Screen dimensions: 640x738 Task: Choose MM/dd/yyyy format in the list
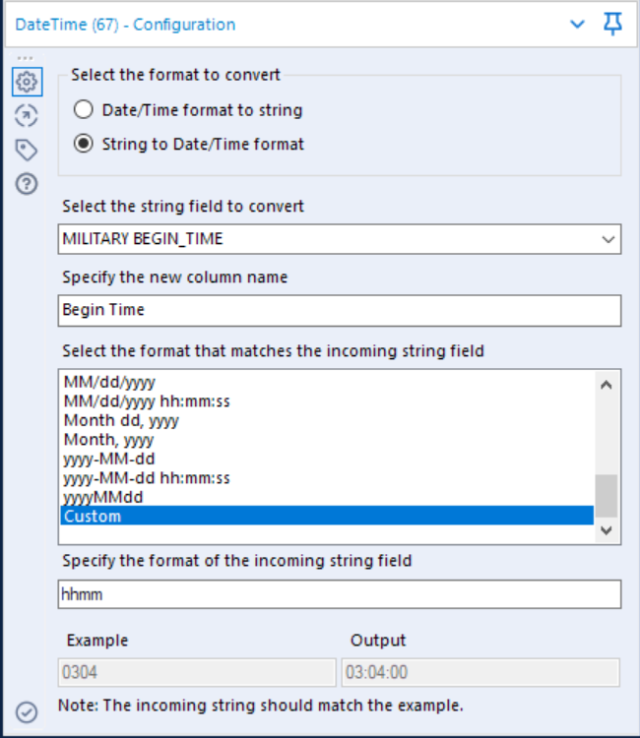coord(327,382)
